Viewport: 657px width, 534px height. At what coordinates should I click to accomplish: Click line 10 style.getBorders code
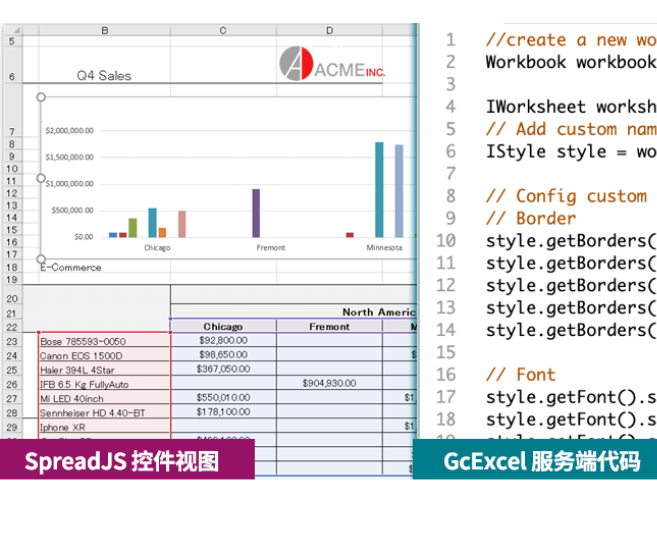point(571,241)
